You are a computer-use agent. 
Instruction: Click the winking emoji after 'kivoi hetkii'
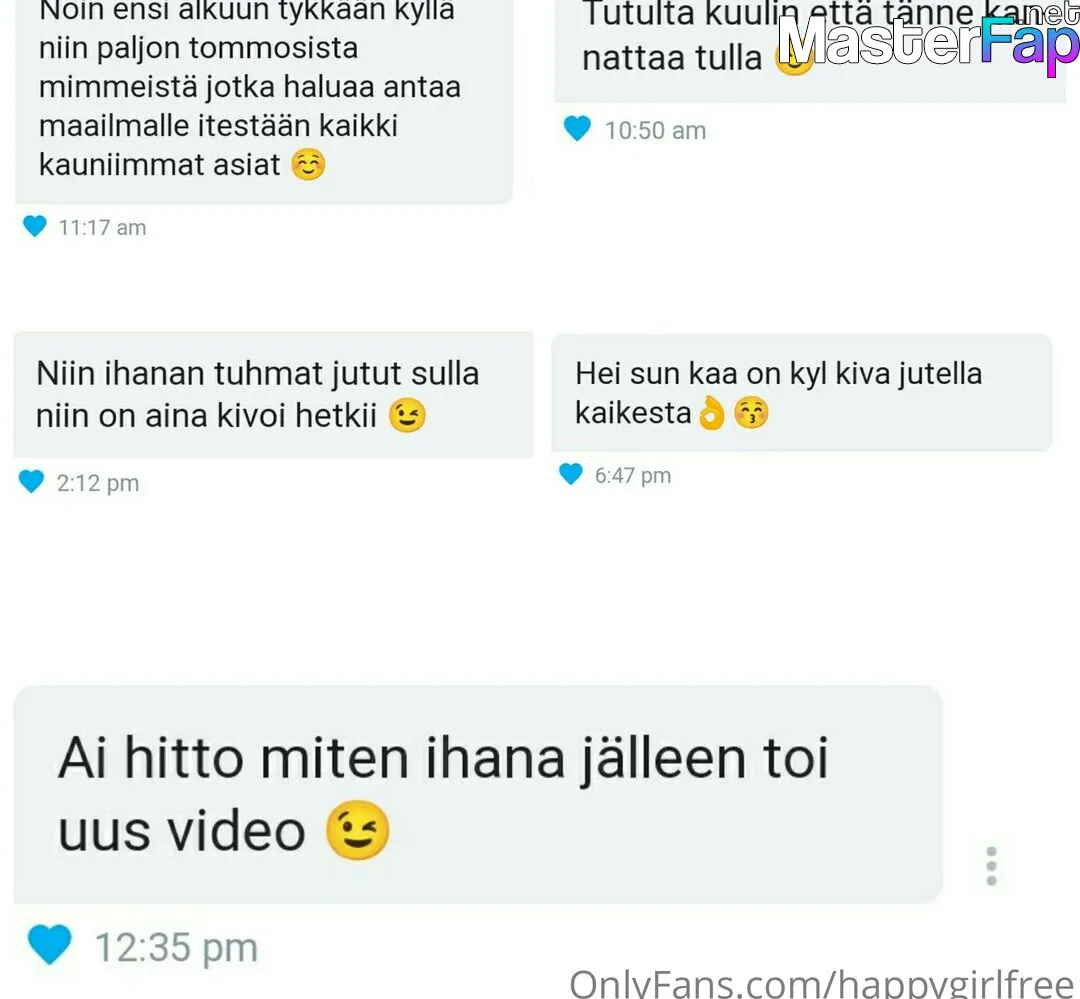click(x=407, y=415)
